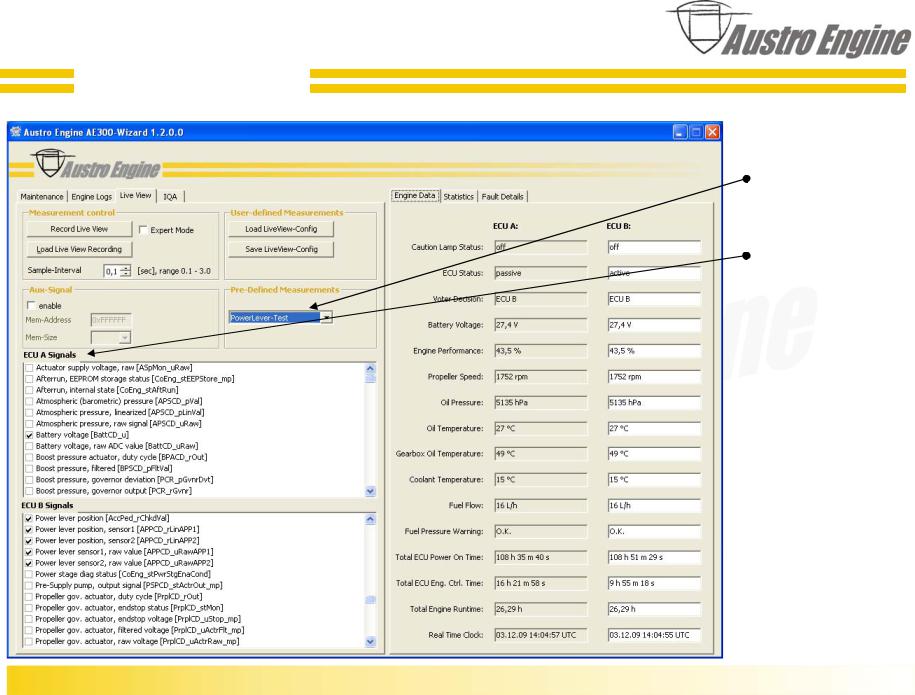Click ECU A Propeller Speed 1752 rpm field
The width and height of the screenshot is (915, 695).
540,377
